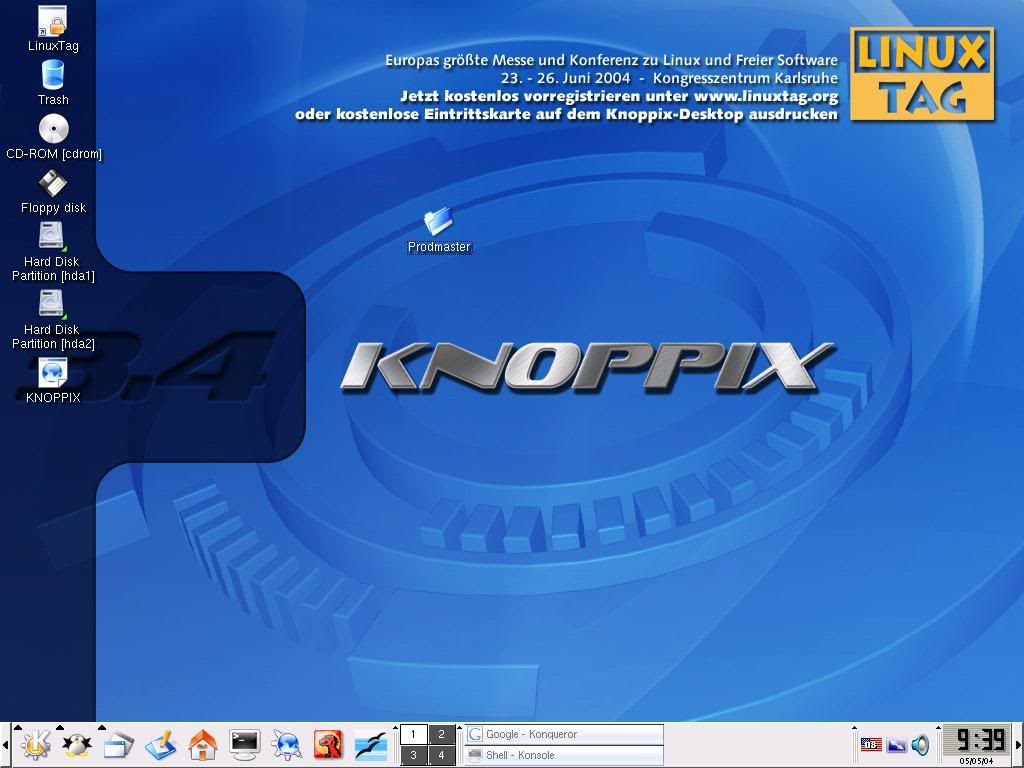Switch to virtual desktop 3

[x=413, y=755]
